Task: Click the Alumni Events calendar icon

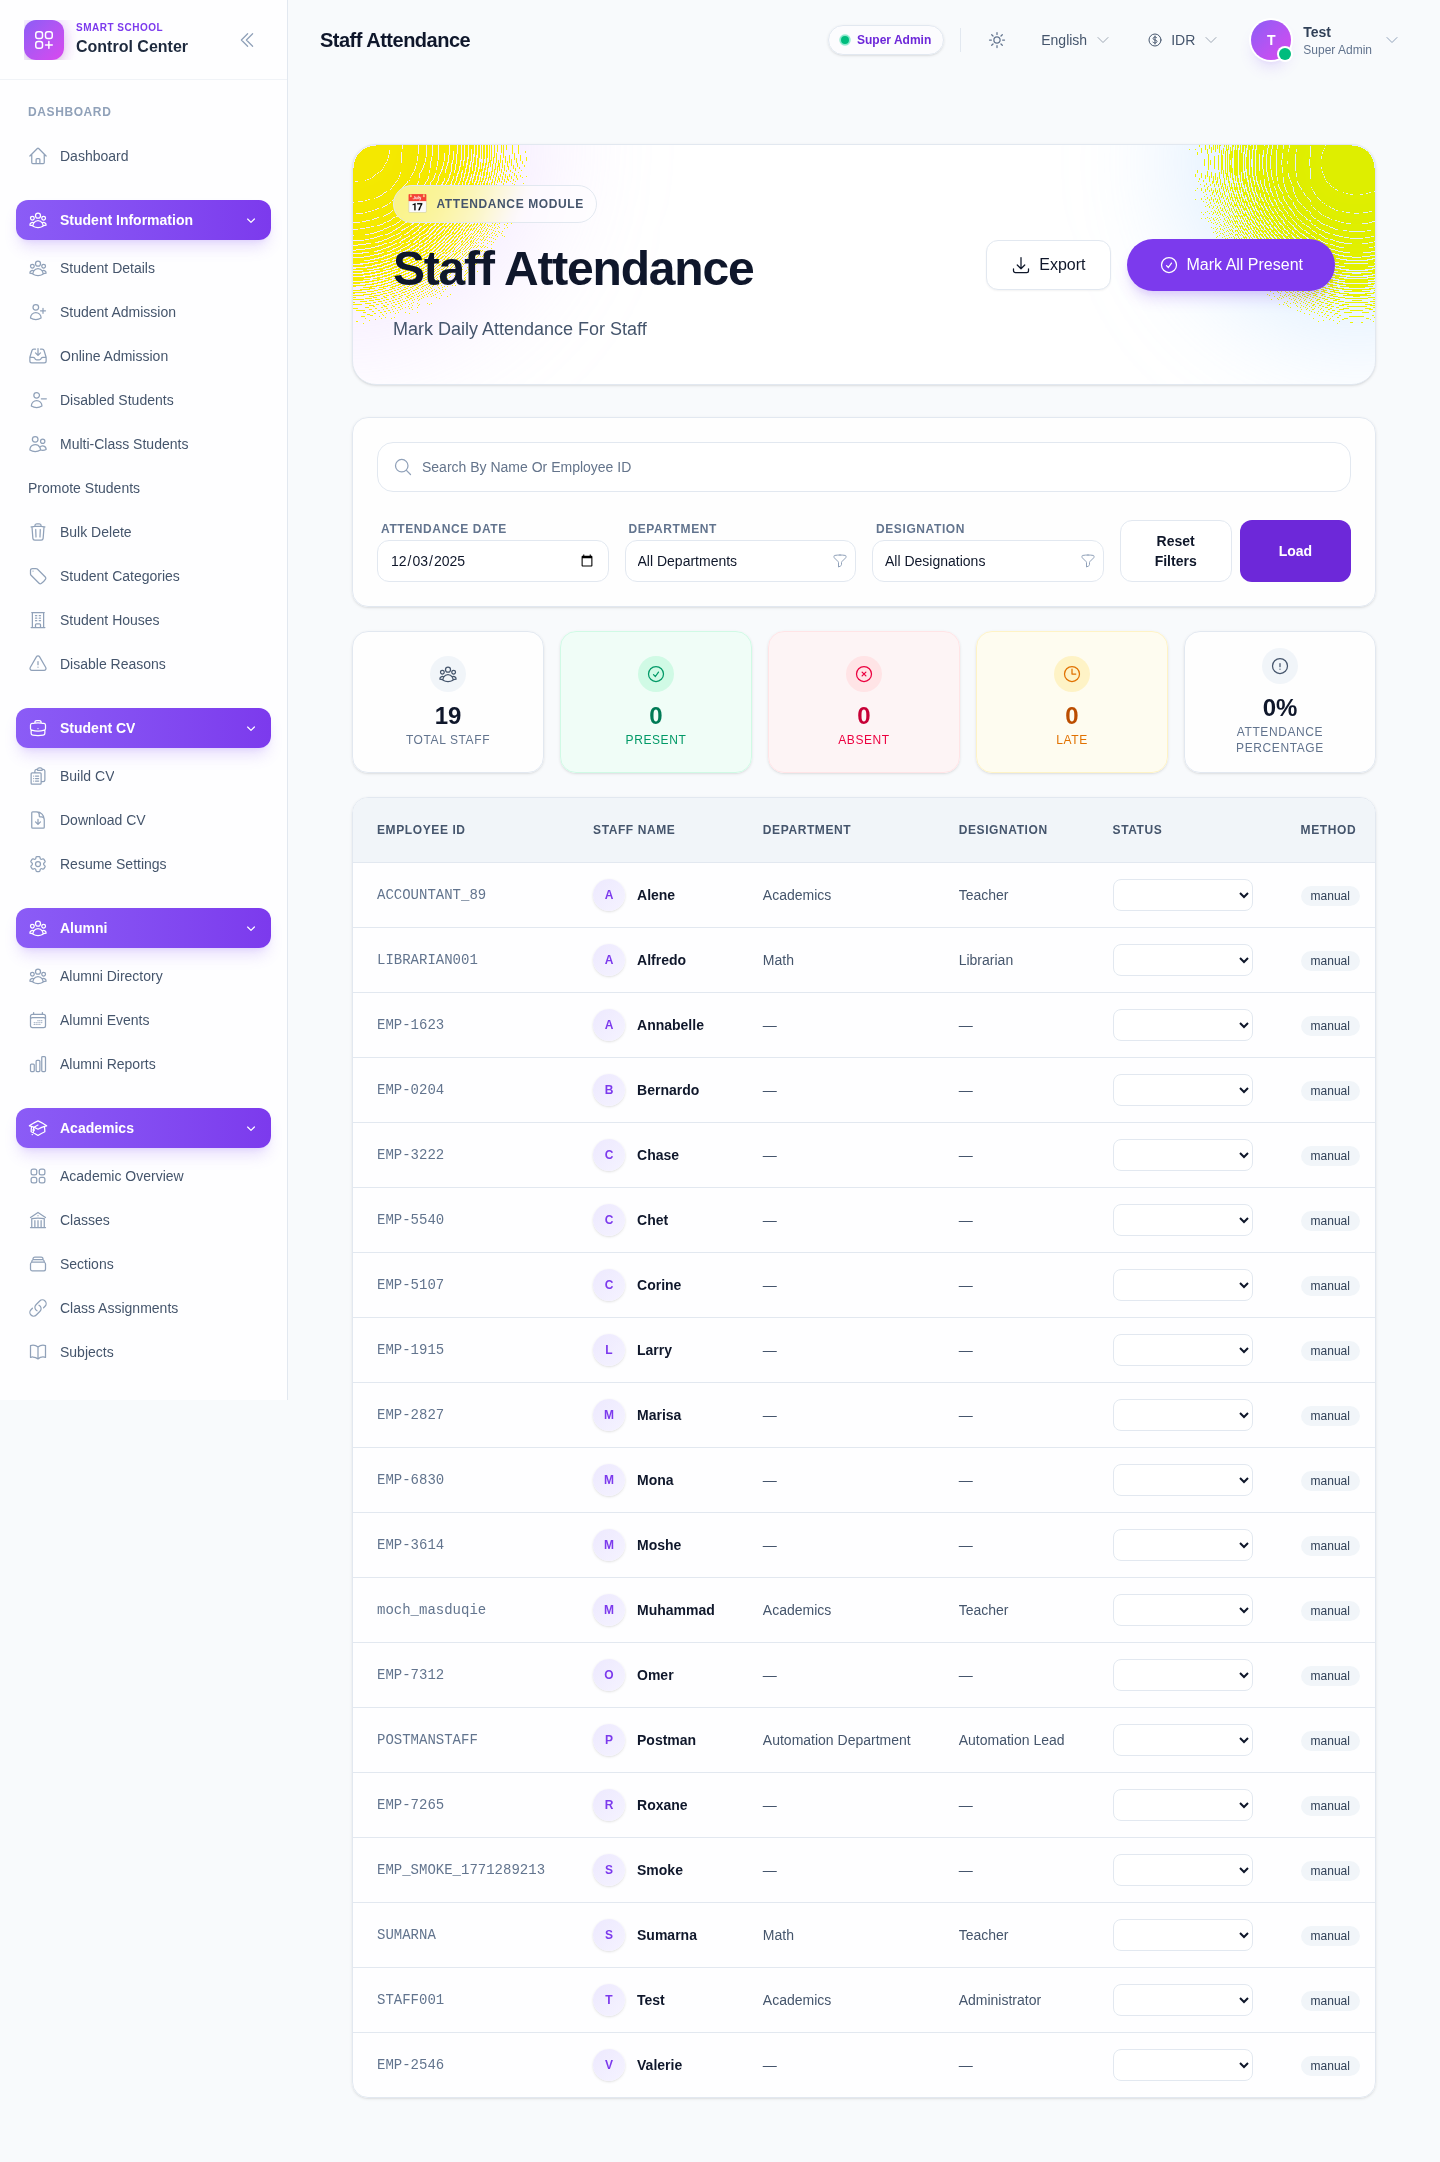Action: coord(38,1020)
